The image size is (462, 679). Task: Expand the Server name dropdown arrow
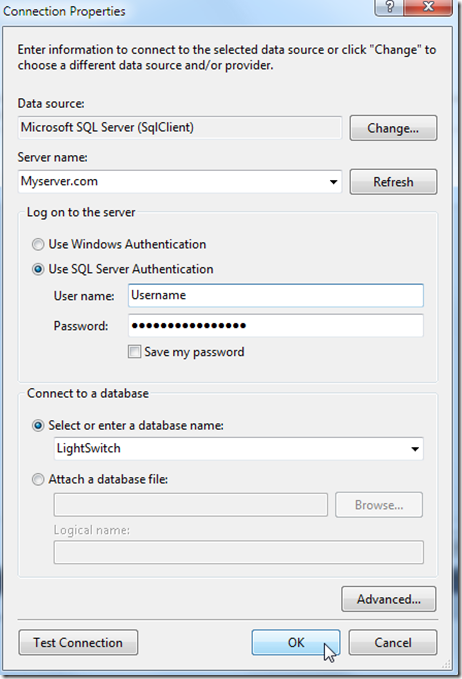click(333, 182)
